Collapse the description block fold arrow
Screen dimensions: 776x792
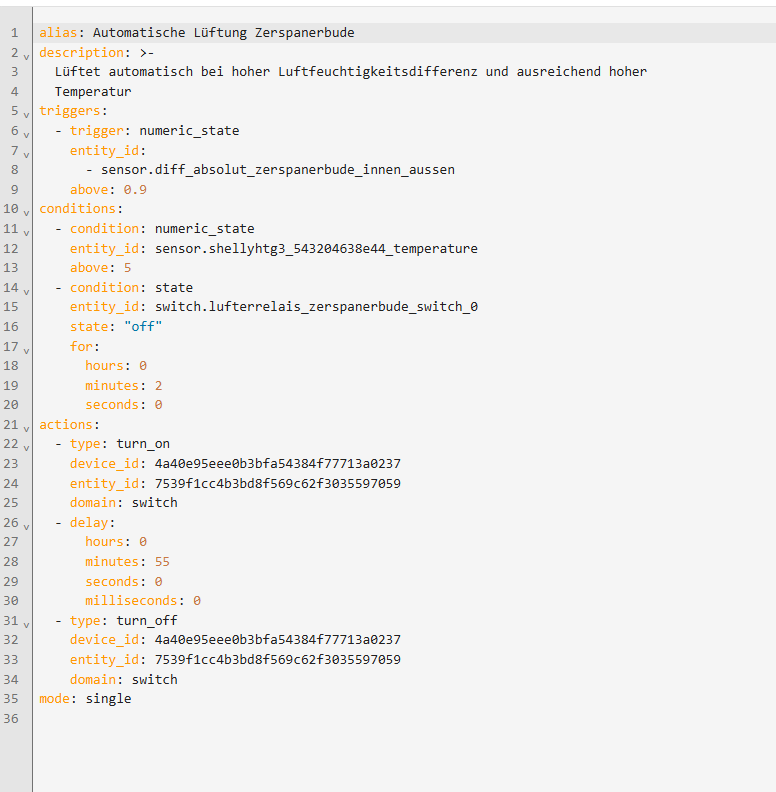(x=26, y=54)
